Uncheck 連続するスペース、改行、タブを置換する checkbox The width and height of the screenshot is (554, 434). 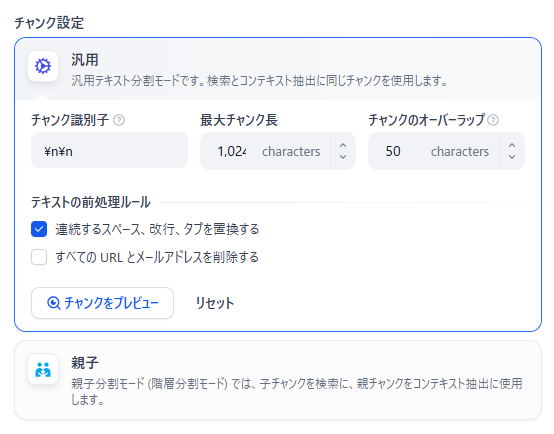[x=39, y=229]
